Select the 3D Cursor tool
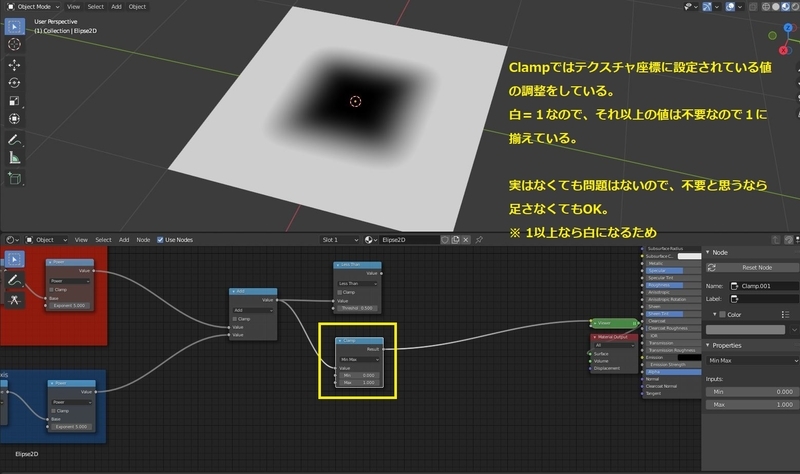The height and width of the screenshot is (474, 800). tap(14, 44)
